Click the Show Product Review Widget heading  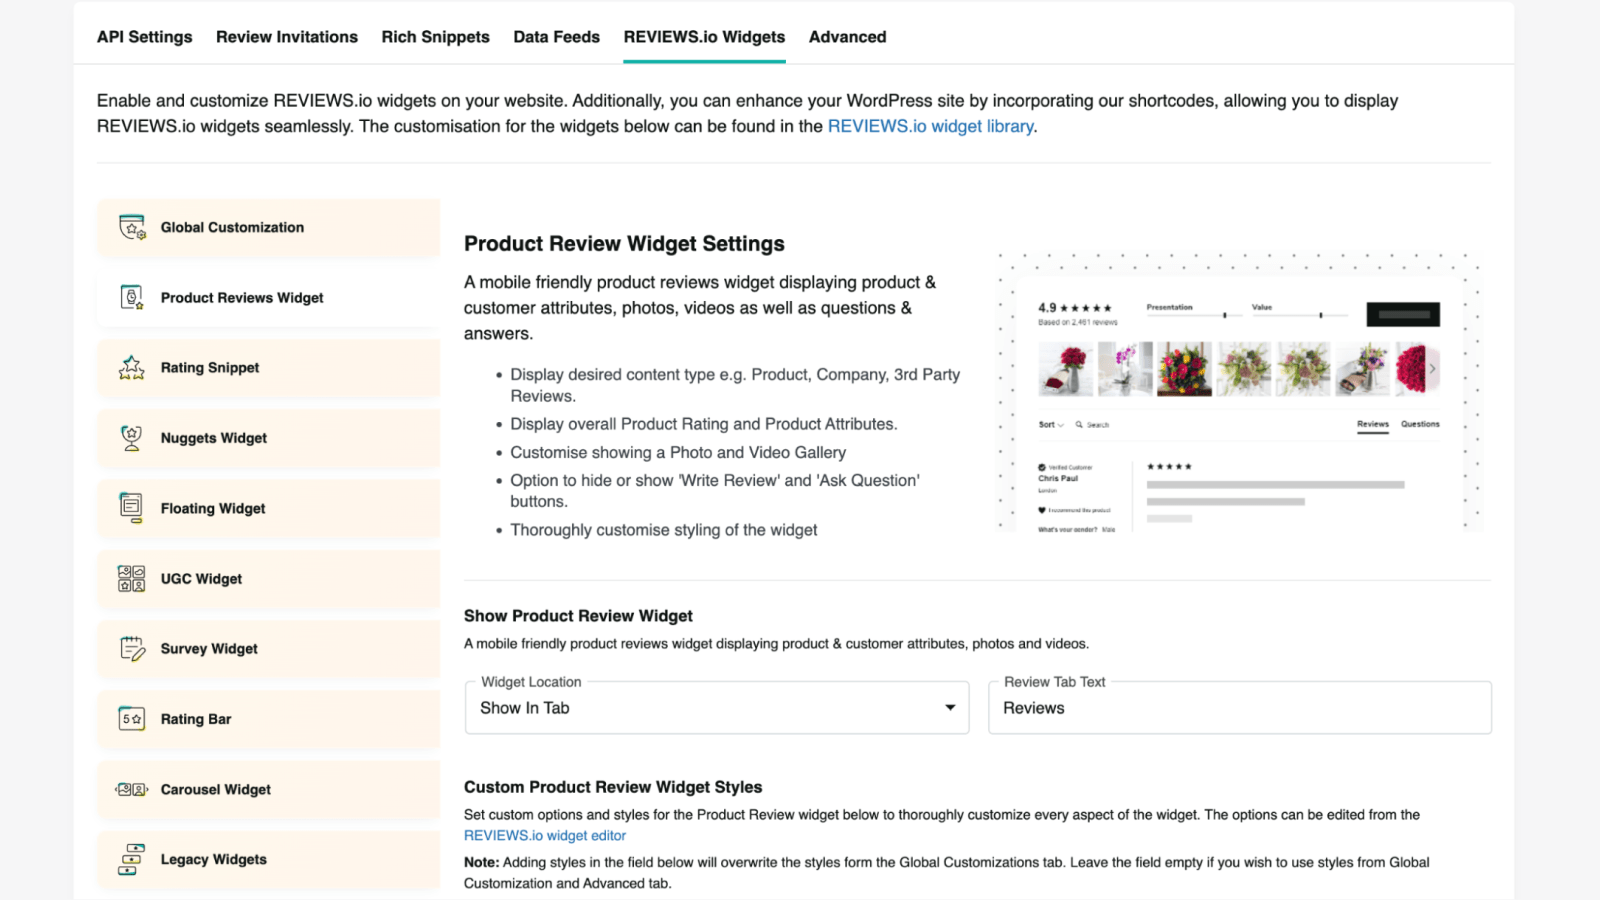578,616
